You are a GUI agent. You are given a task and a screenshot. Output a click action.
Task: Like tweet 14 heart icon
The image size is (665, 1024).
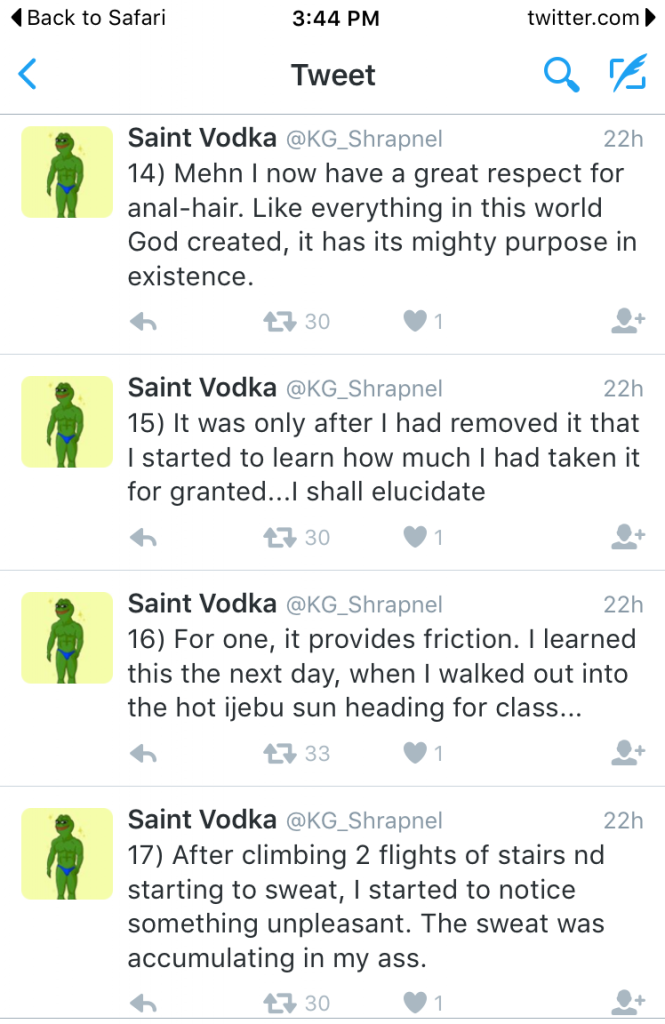click(414, 321)
